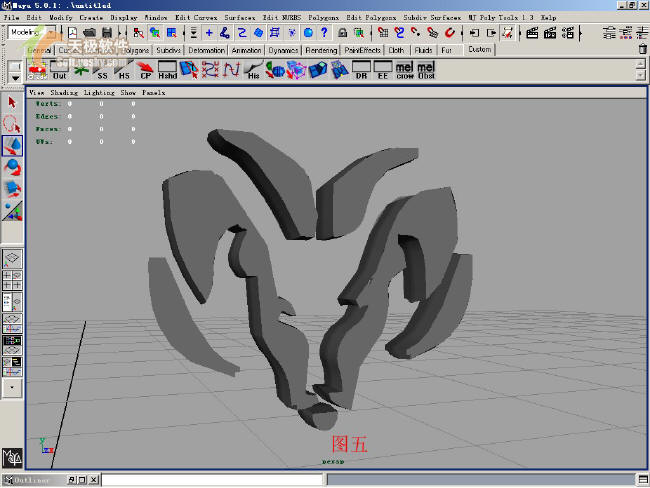Choose the Move tool in toolbox
This screenshot has height=488, width=650.
12,145
